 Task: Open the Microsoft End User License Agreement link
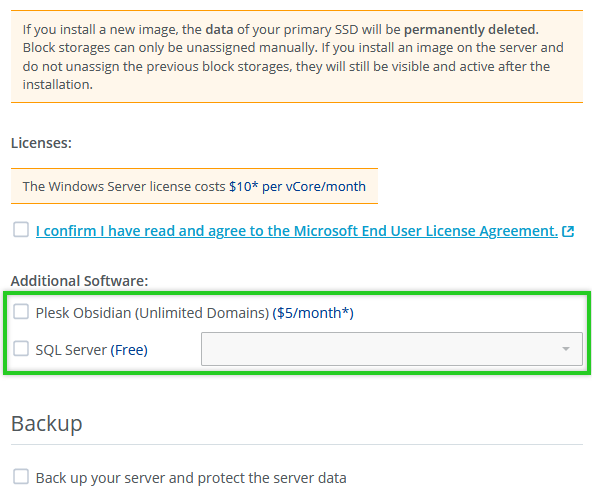[x=297, y=231]
